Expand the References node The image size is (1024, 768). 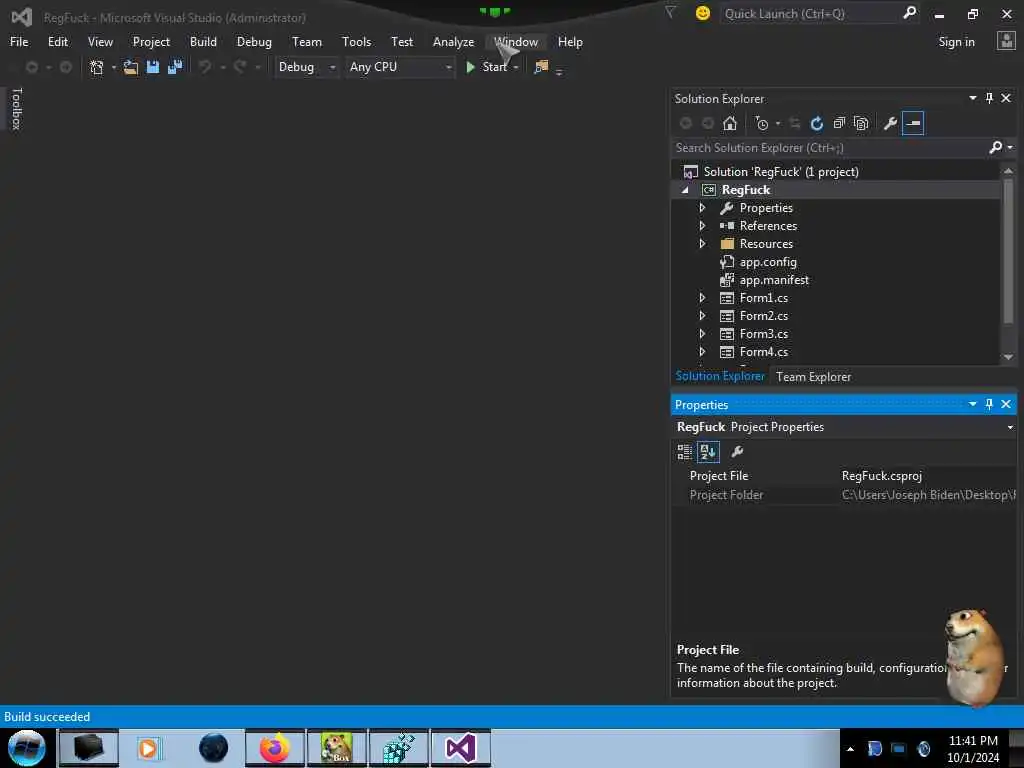(702, 226)
